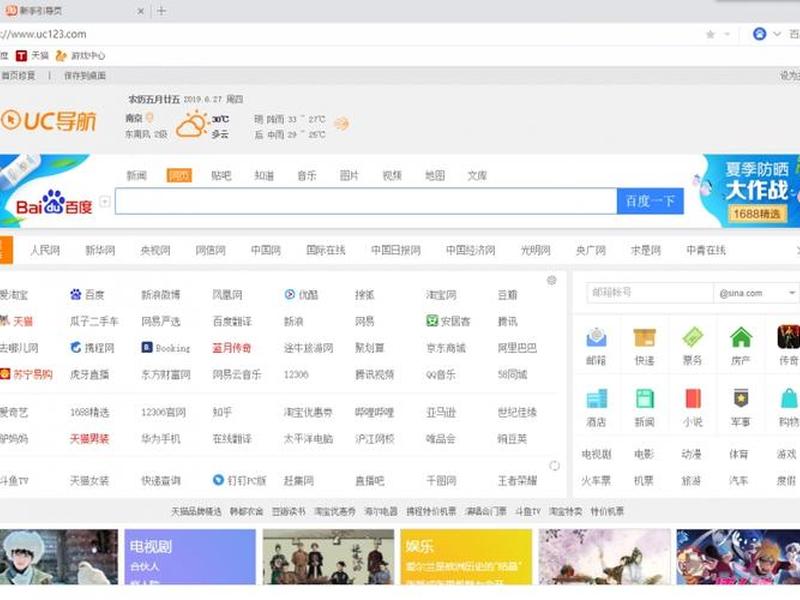The height and width of the screenshot is (600, 800).
Task: Select the 地图 search tab
Action: (x=435, y=176)
